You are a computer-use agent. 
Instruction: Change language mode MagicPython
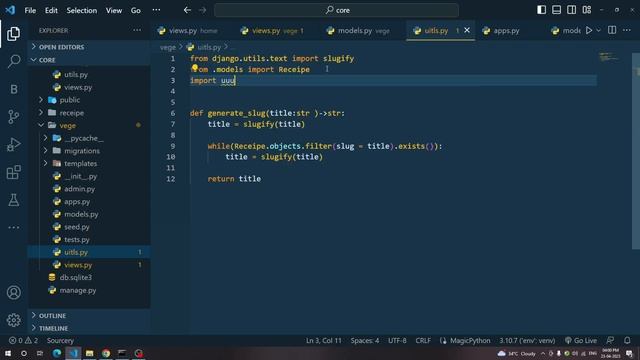pyautogui.click(x=470, y=340)
